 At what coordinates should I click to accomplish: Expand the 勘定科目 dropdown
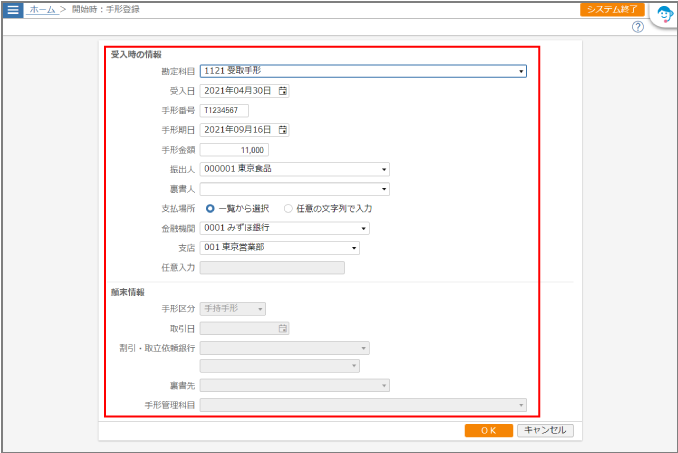click(521, 72)
